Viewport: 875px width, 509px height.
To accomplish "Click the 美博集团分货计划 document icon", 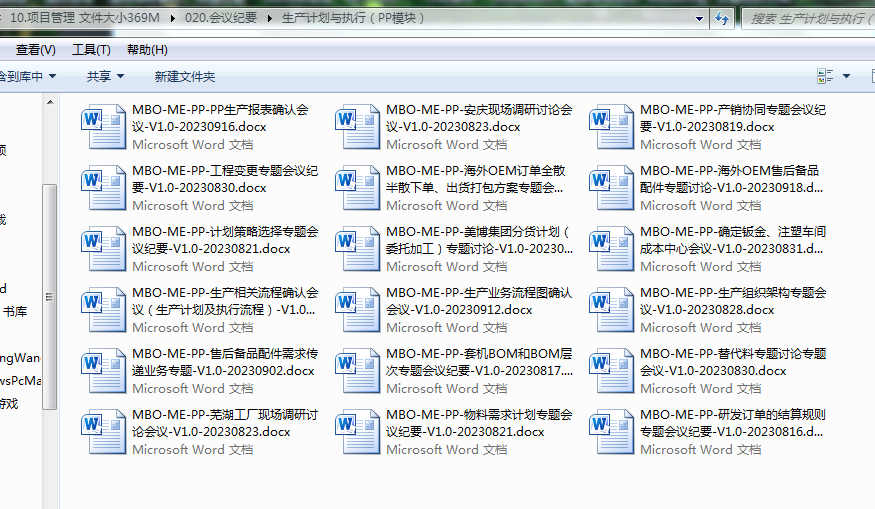I will pyautogui.click(x=357, y=249).
